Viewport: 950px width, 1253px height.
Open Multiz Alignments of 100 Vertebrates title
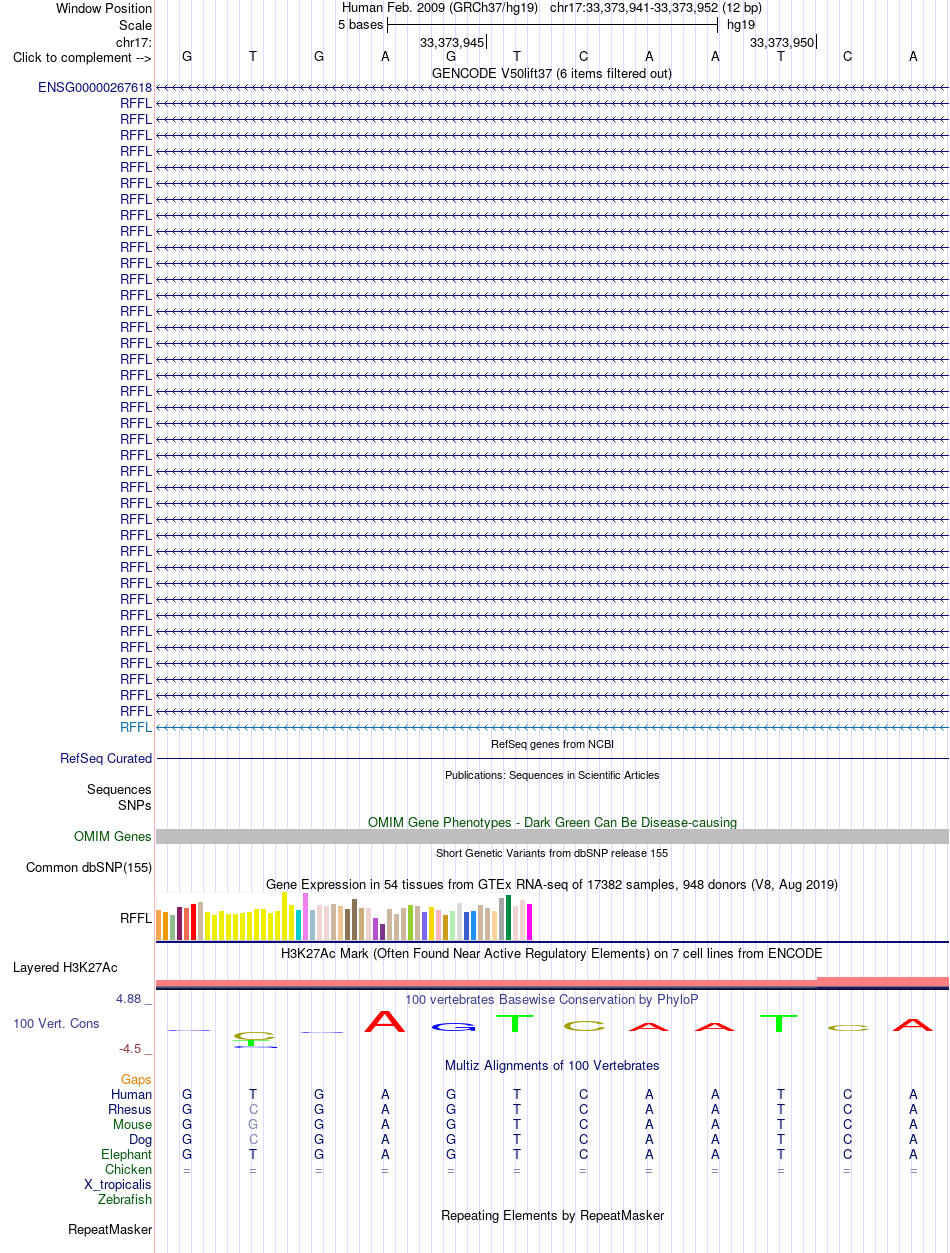552,1065
